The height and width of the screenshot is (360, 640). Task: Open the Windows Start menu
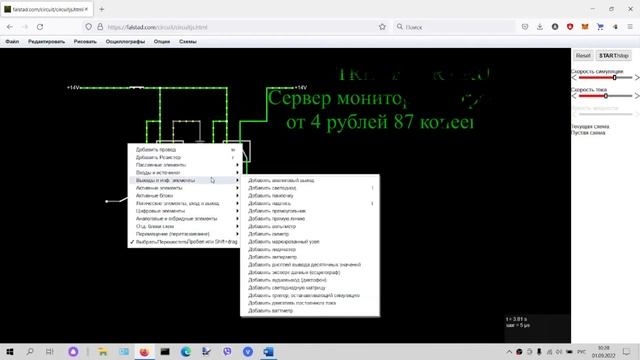tap(10, 351)
